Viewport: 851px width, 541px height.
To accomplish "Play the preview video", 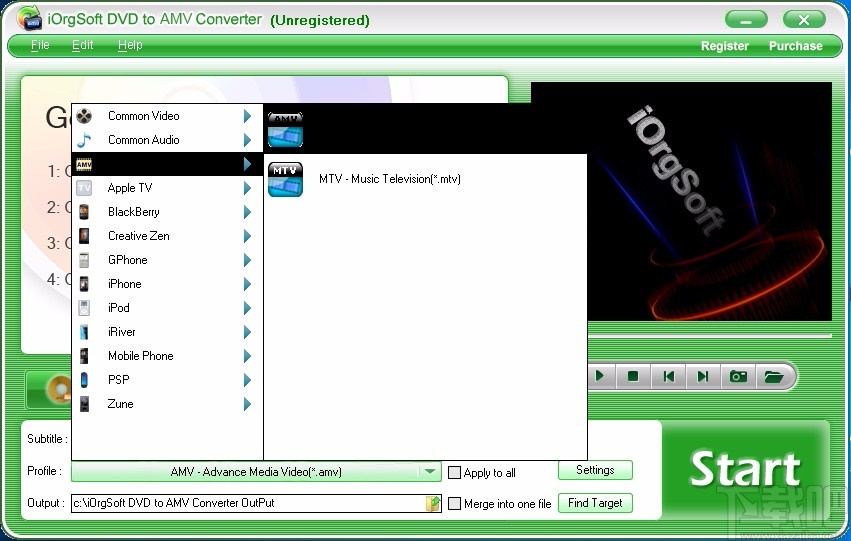I will coord(600,376).
